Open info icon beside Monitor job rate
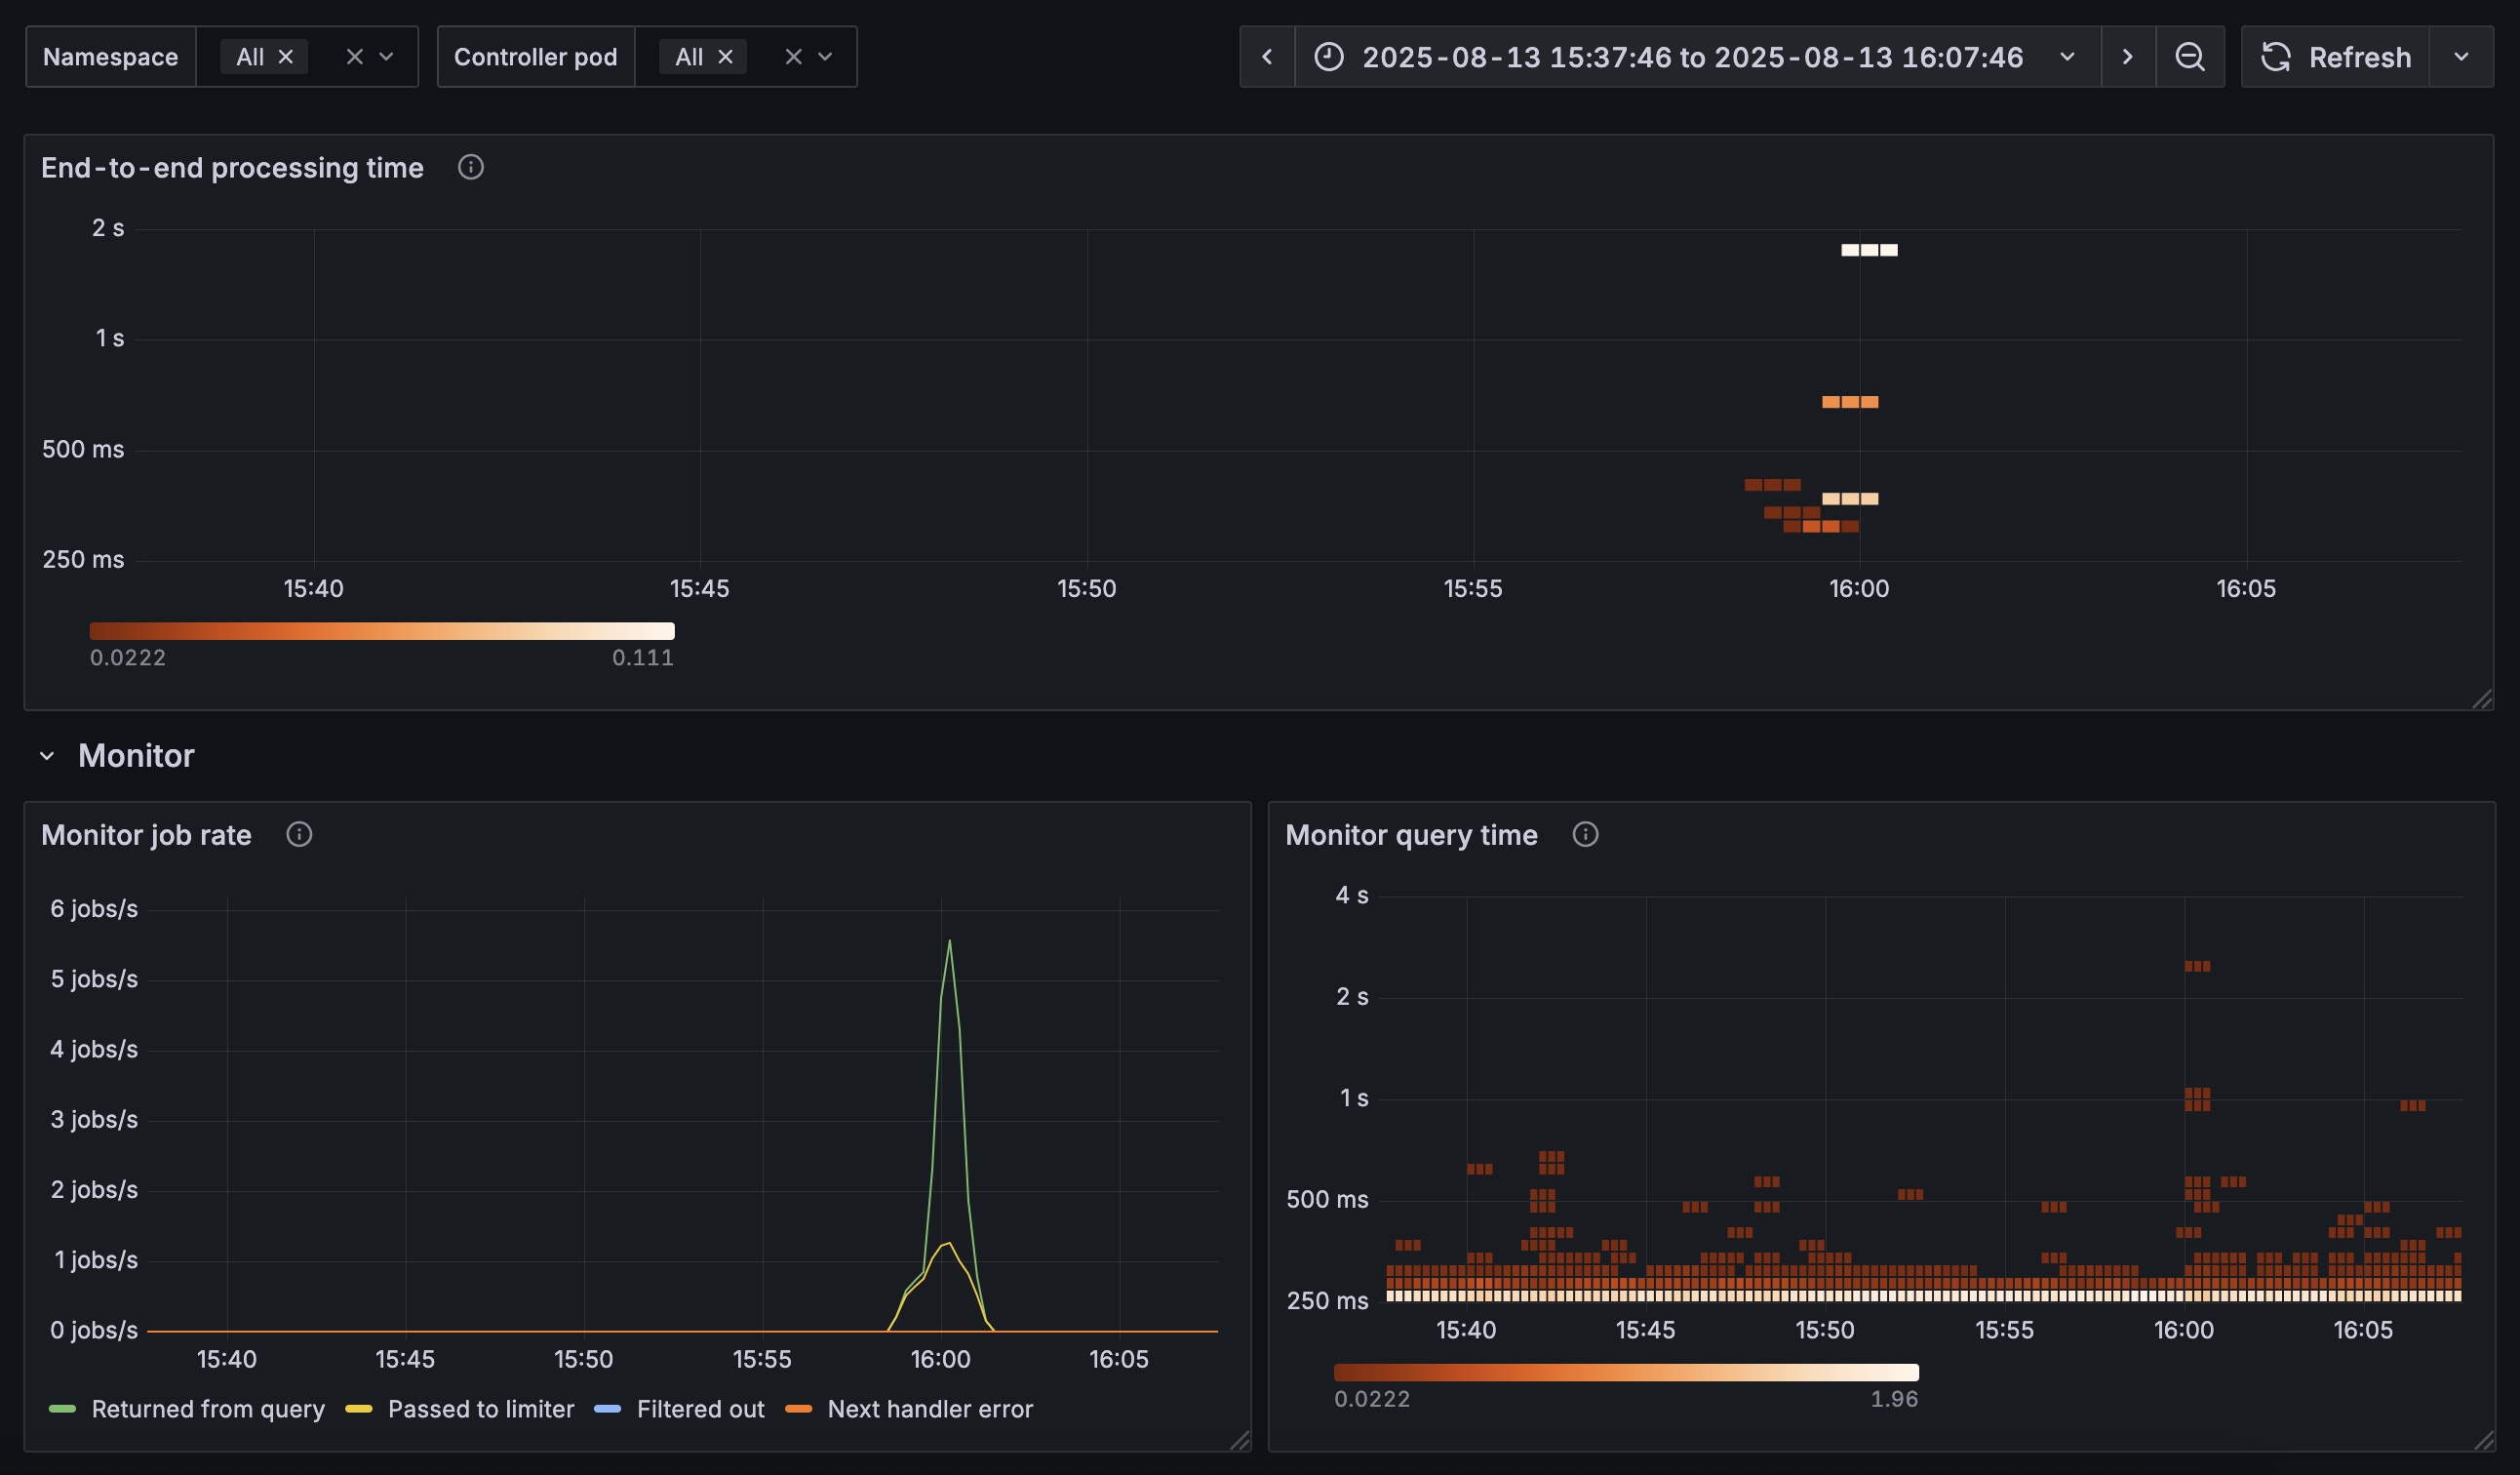The width and height of the screenshot is (2520, 1475). click(299, 834)
